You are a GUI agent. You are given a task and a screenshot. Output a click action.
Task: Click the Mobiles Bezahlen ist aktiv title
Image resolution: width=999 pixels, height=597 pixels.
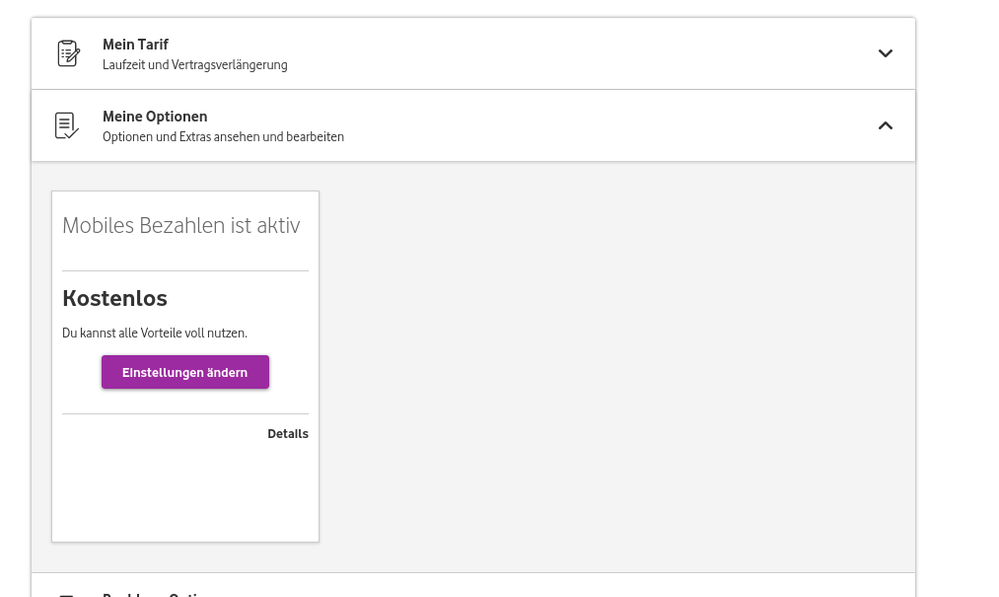click(x=181, y=226)
